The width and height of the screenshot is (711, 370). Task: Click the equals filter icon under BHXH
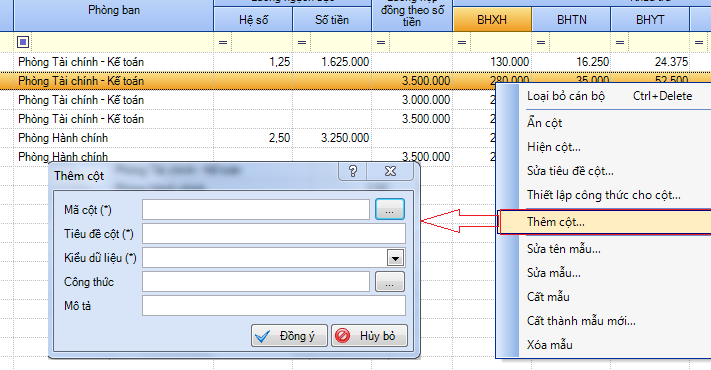tap(462, 42)
